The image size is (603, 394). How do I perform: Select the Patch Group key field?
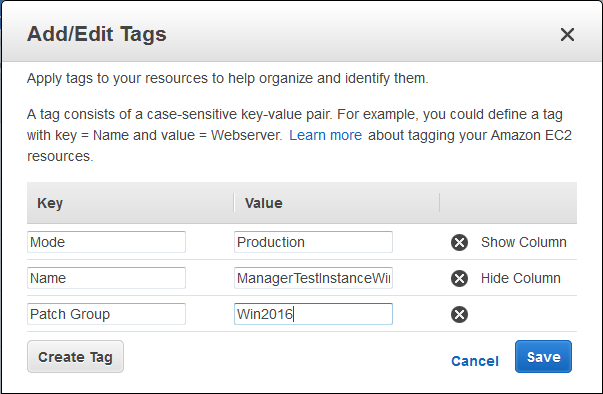[107, 314]
